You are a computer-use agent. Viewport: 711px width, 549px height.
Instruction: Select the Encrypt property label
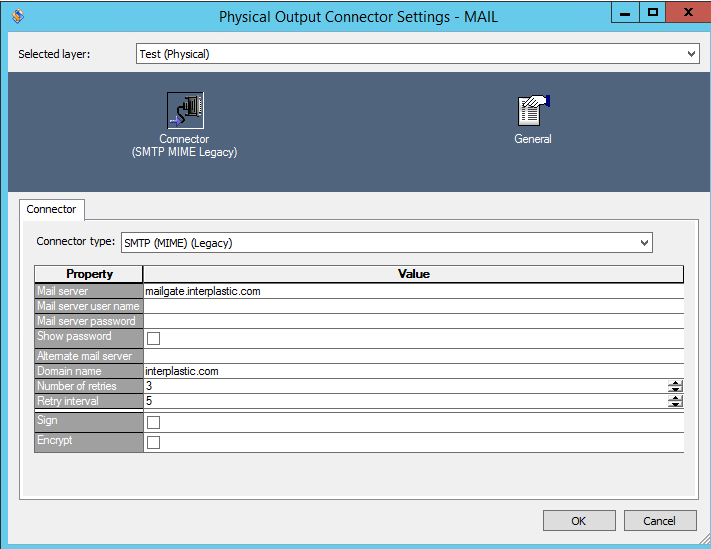89,442
